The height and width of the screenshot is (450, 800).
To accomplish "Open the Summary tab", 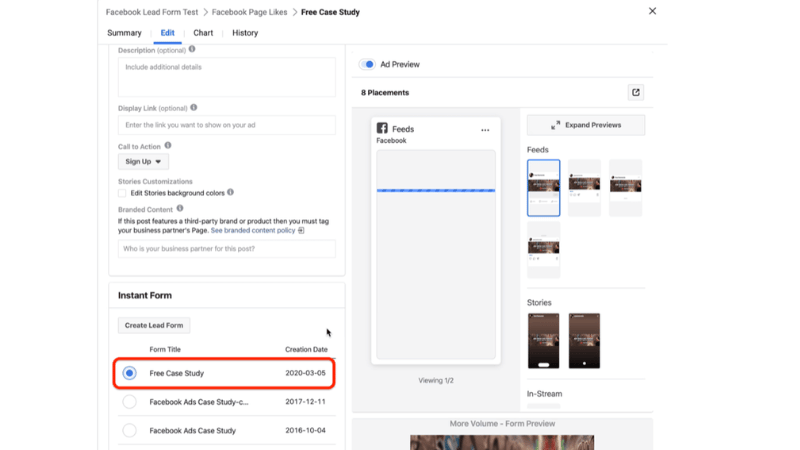I will point(124,33).
